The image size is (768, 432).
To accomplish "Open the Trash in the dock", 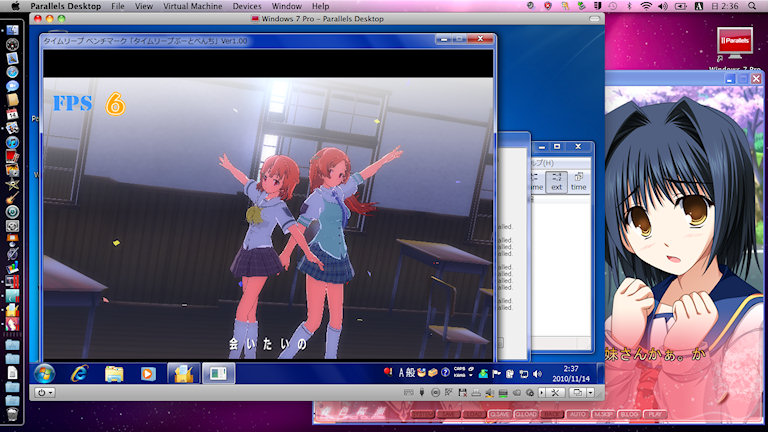I will coord(12,414).
